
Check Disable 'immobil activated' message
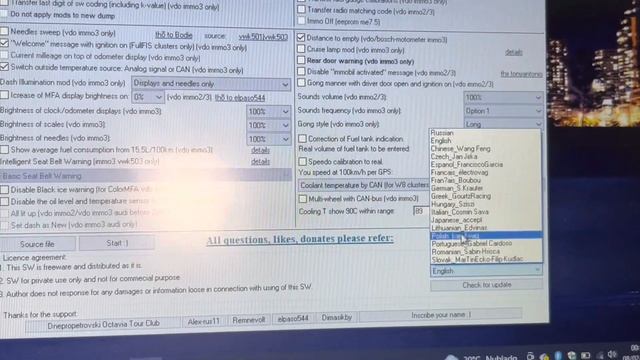point(301,71)
